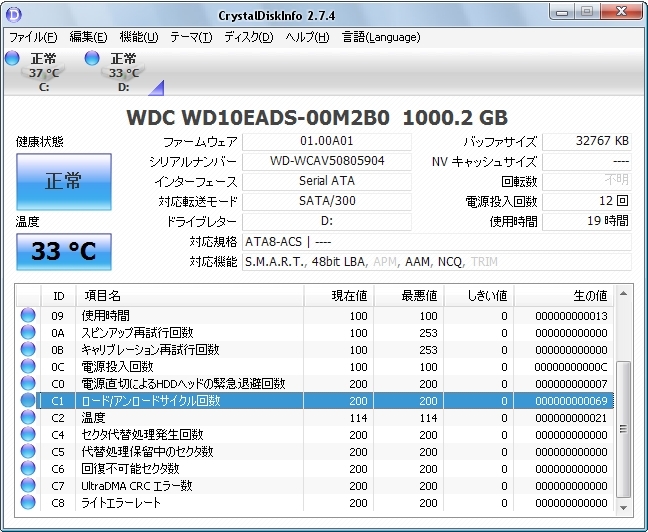Image resolution: width=648 pixels, height=532 pixels.
Task: Click status orb for C5 代替処理保留中のセクタ数
Action: coord(28,452)
